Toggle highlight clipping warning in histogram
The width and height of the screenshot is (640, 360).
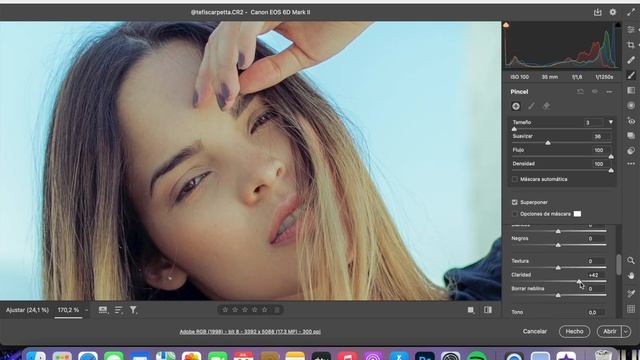(x=618, y=25)
